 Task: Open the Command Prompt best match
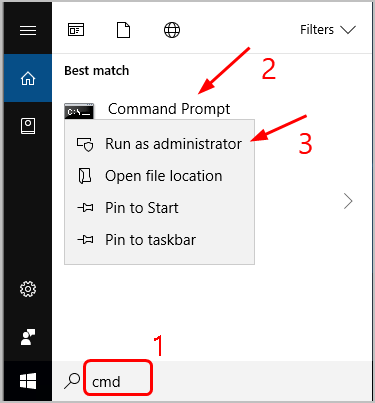[169, 109]
